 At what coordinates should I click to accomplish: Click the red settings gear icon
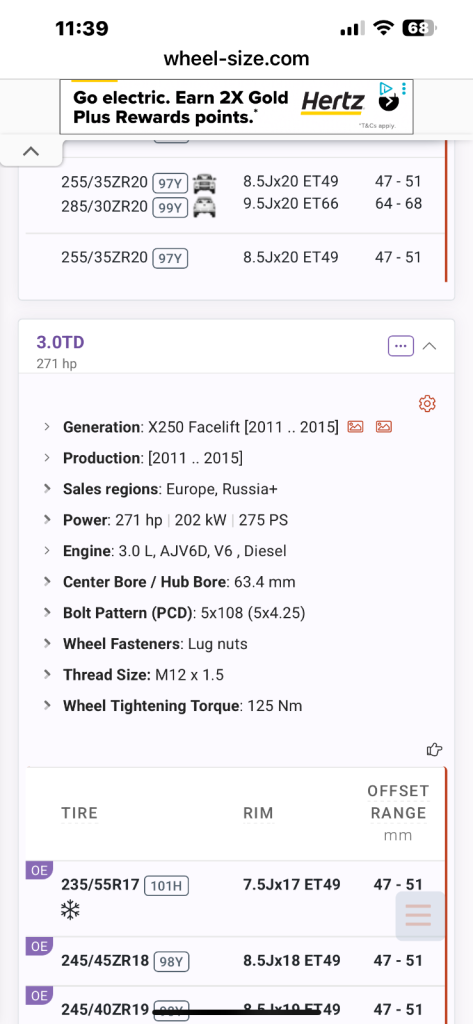(427, 403)
